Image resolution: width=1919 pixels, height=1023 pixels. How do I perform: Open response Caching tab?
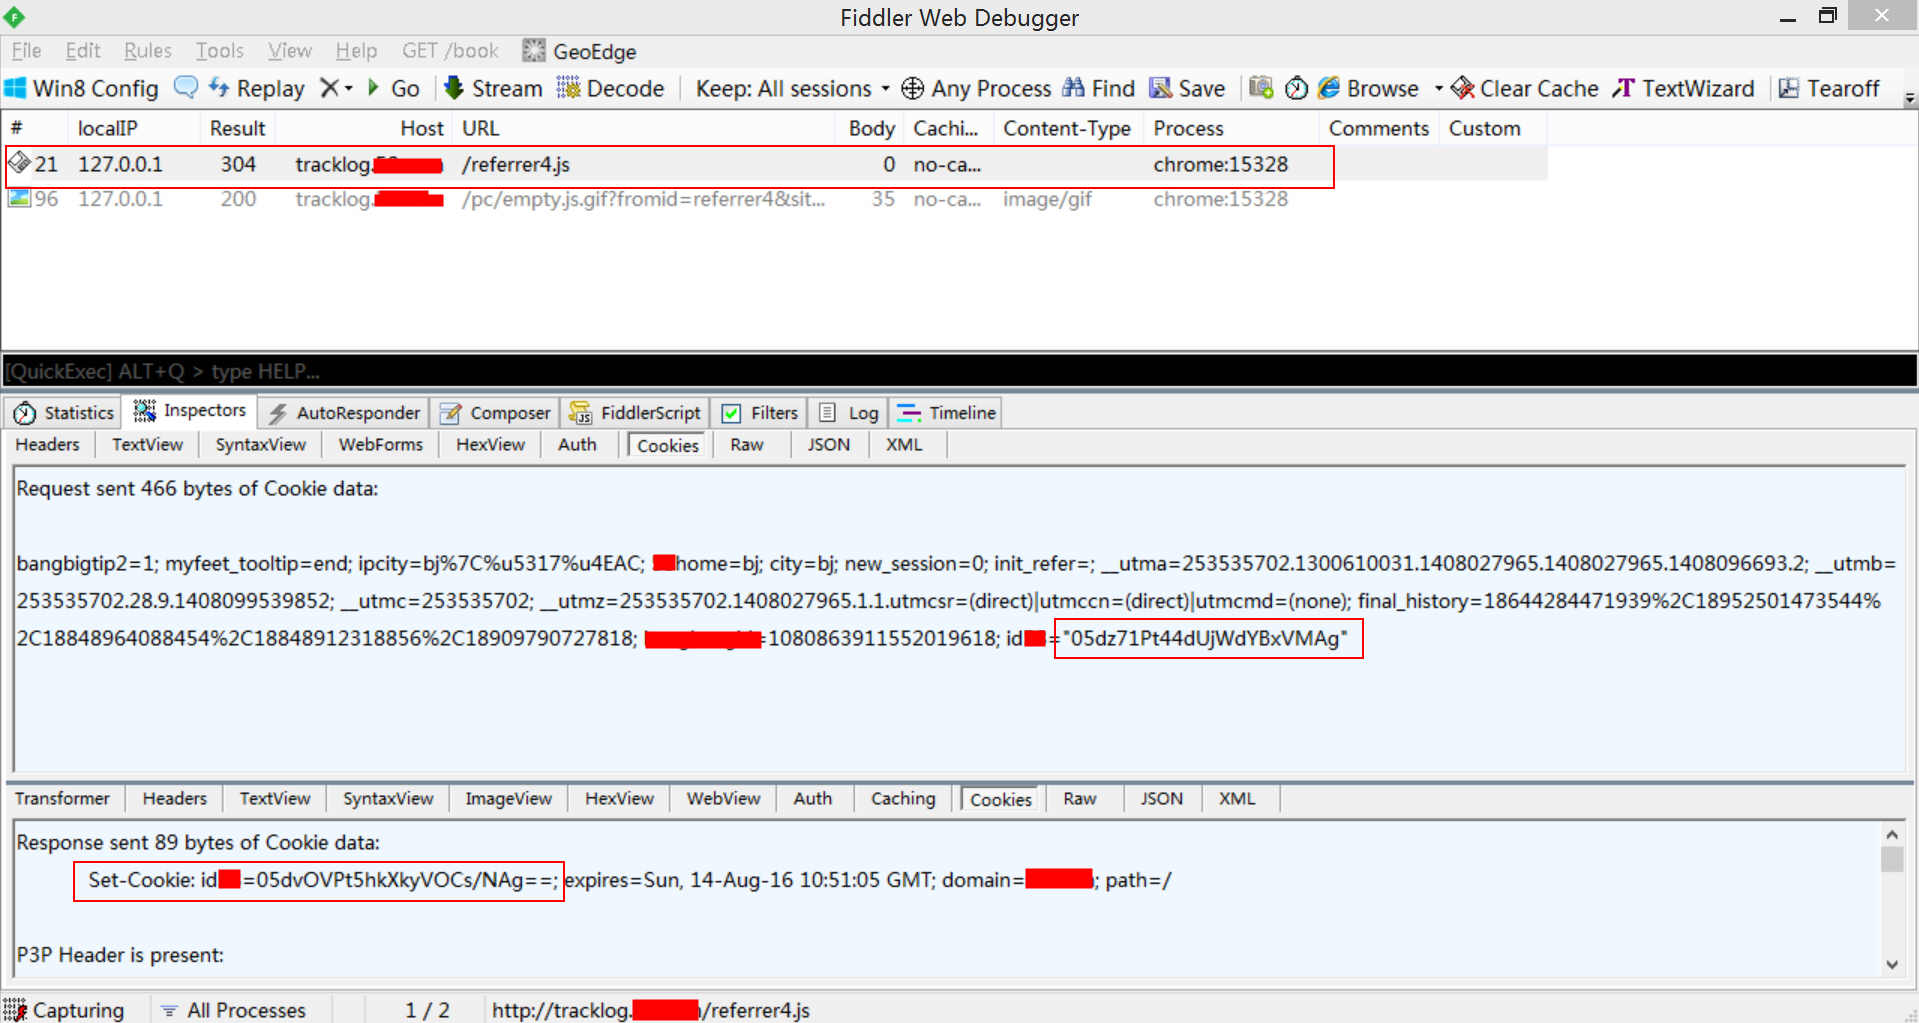(x=903, y=799)
